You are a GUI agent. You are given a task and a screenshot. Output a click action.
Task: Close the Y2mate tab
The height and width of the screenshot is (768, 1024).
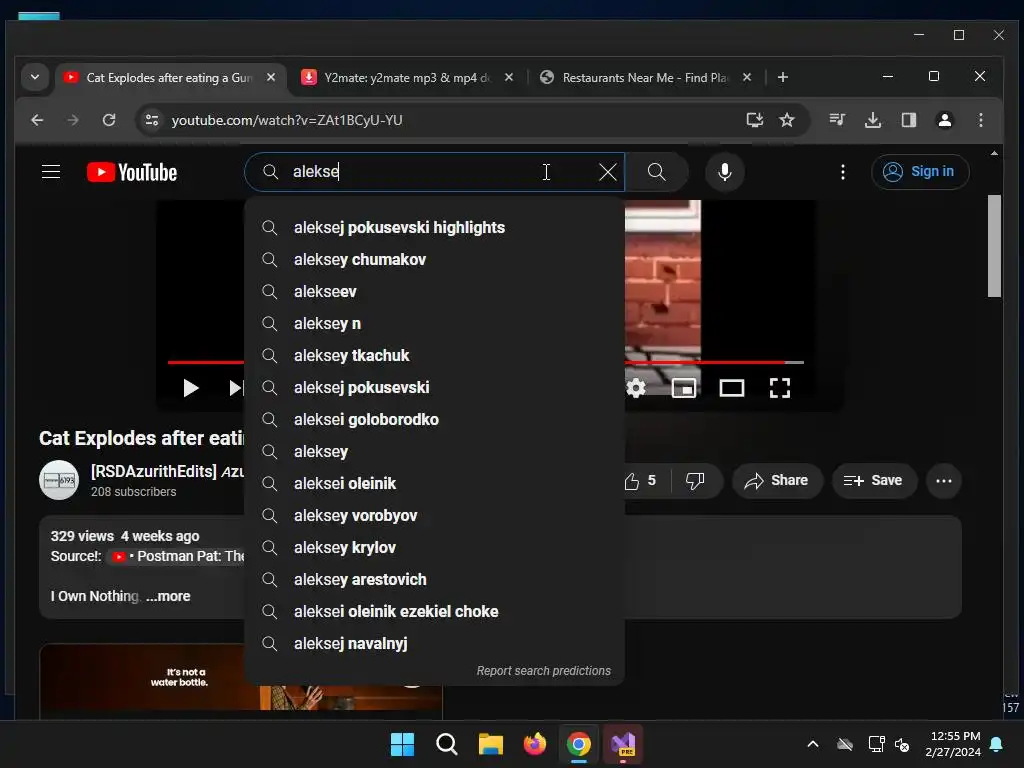[509, 77]
